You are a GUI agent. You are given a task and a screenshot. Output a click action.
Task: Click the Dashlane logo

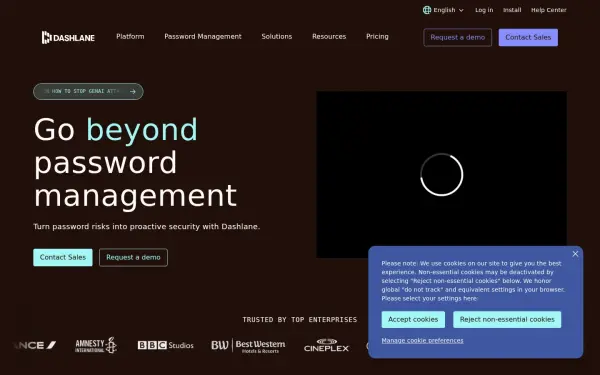(x=68, y=38)
